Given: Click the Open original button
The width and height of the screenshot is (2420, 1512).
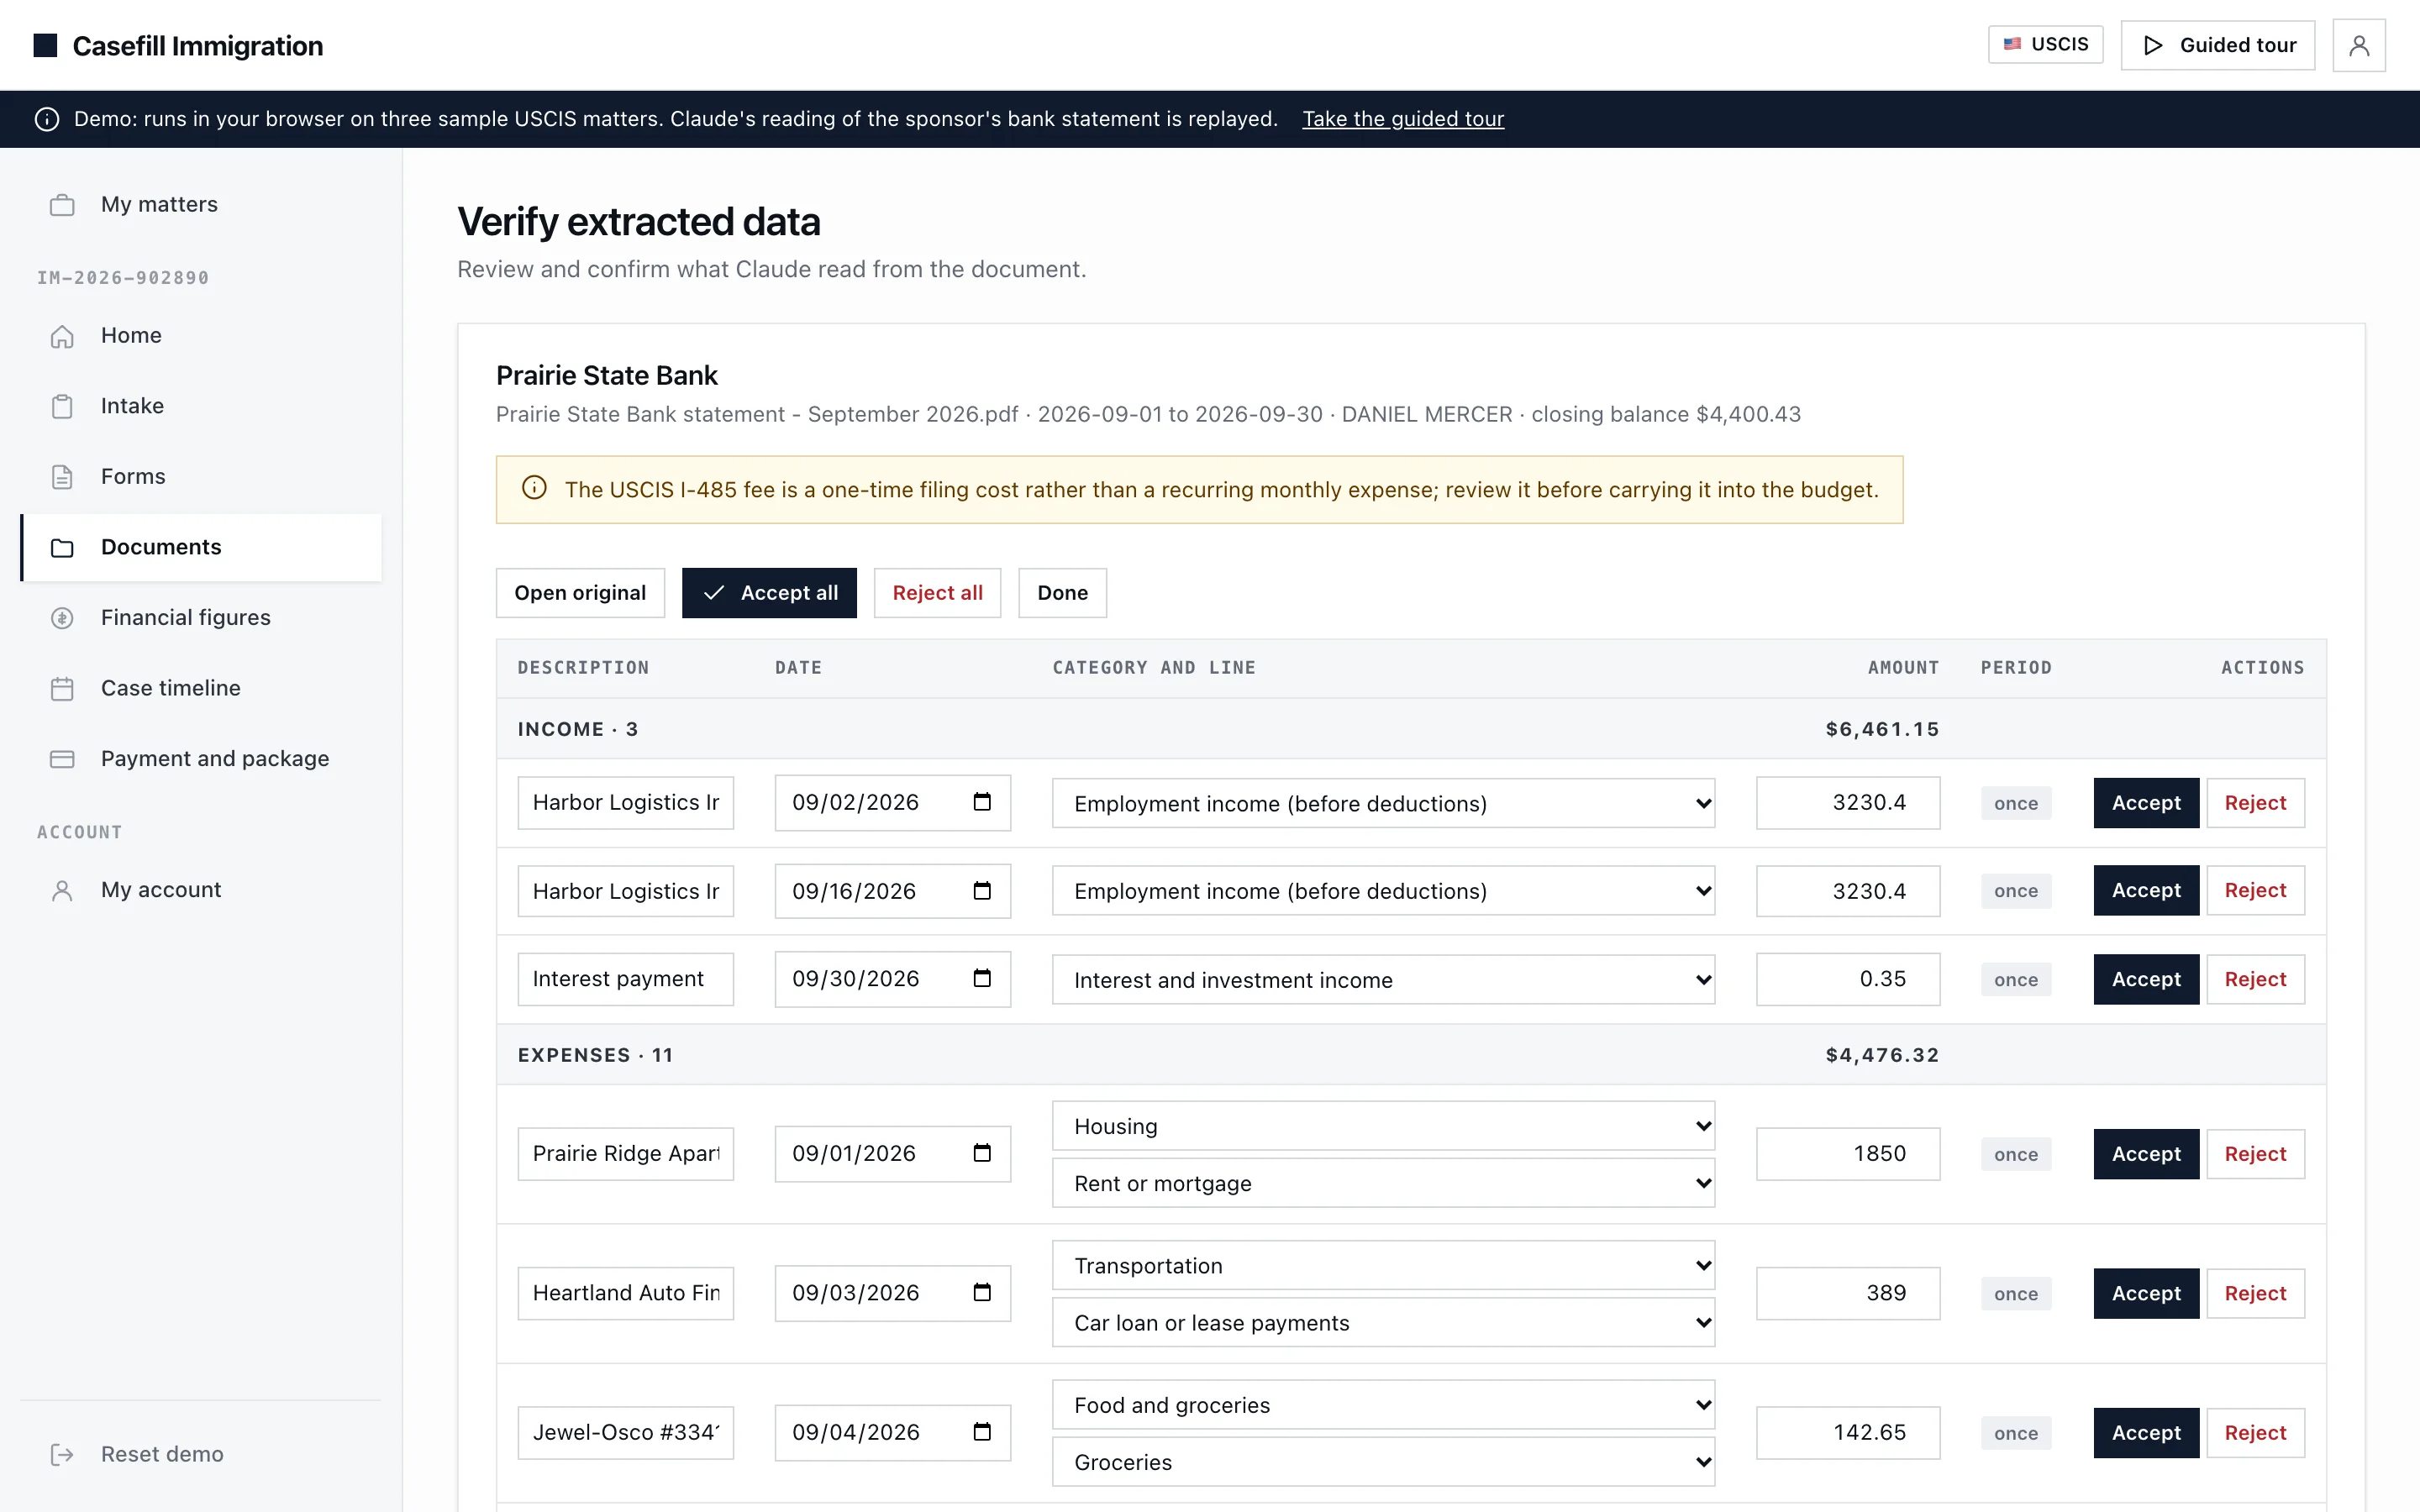Looking at the screenshot, I should 580,593.
